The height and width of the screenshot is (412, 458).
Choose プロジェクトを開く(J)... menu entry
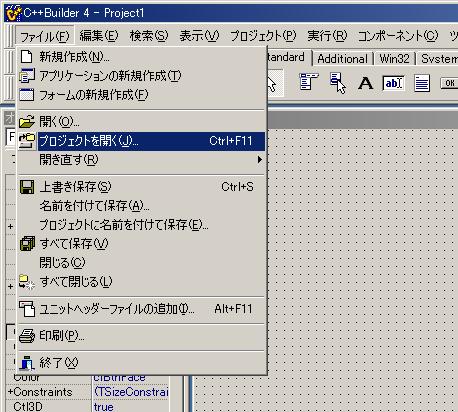pyautogui.click(x=141, y=141)
